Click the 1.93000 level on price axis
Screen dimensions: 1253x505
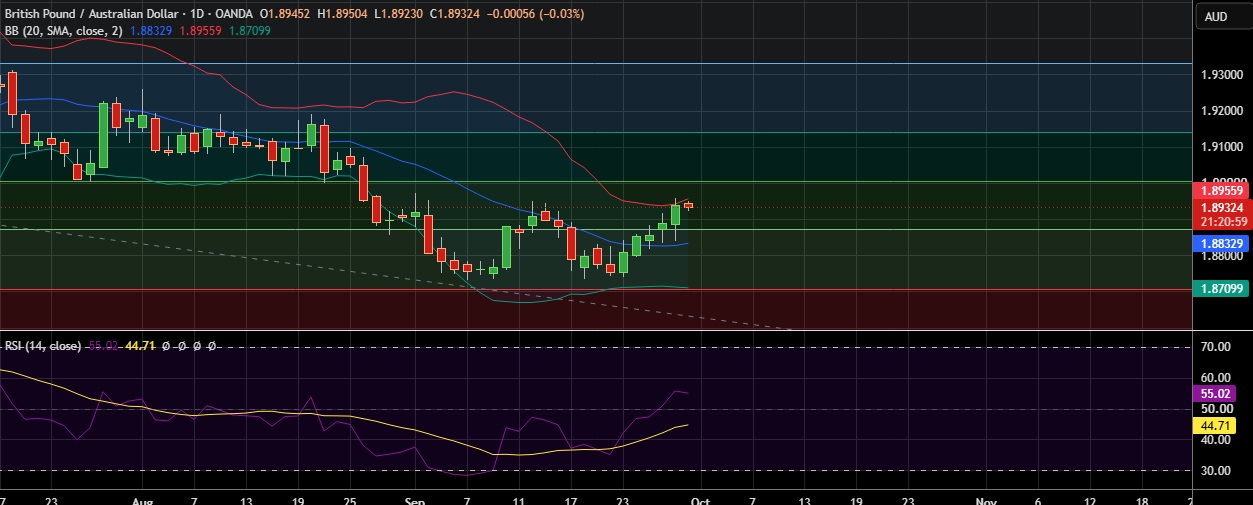click(1221, 76)
